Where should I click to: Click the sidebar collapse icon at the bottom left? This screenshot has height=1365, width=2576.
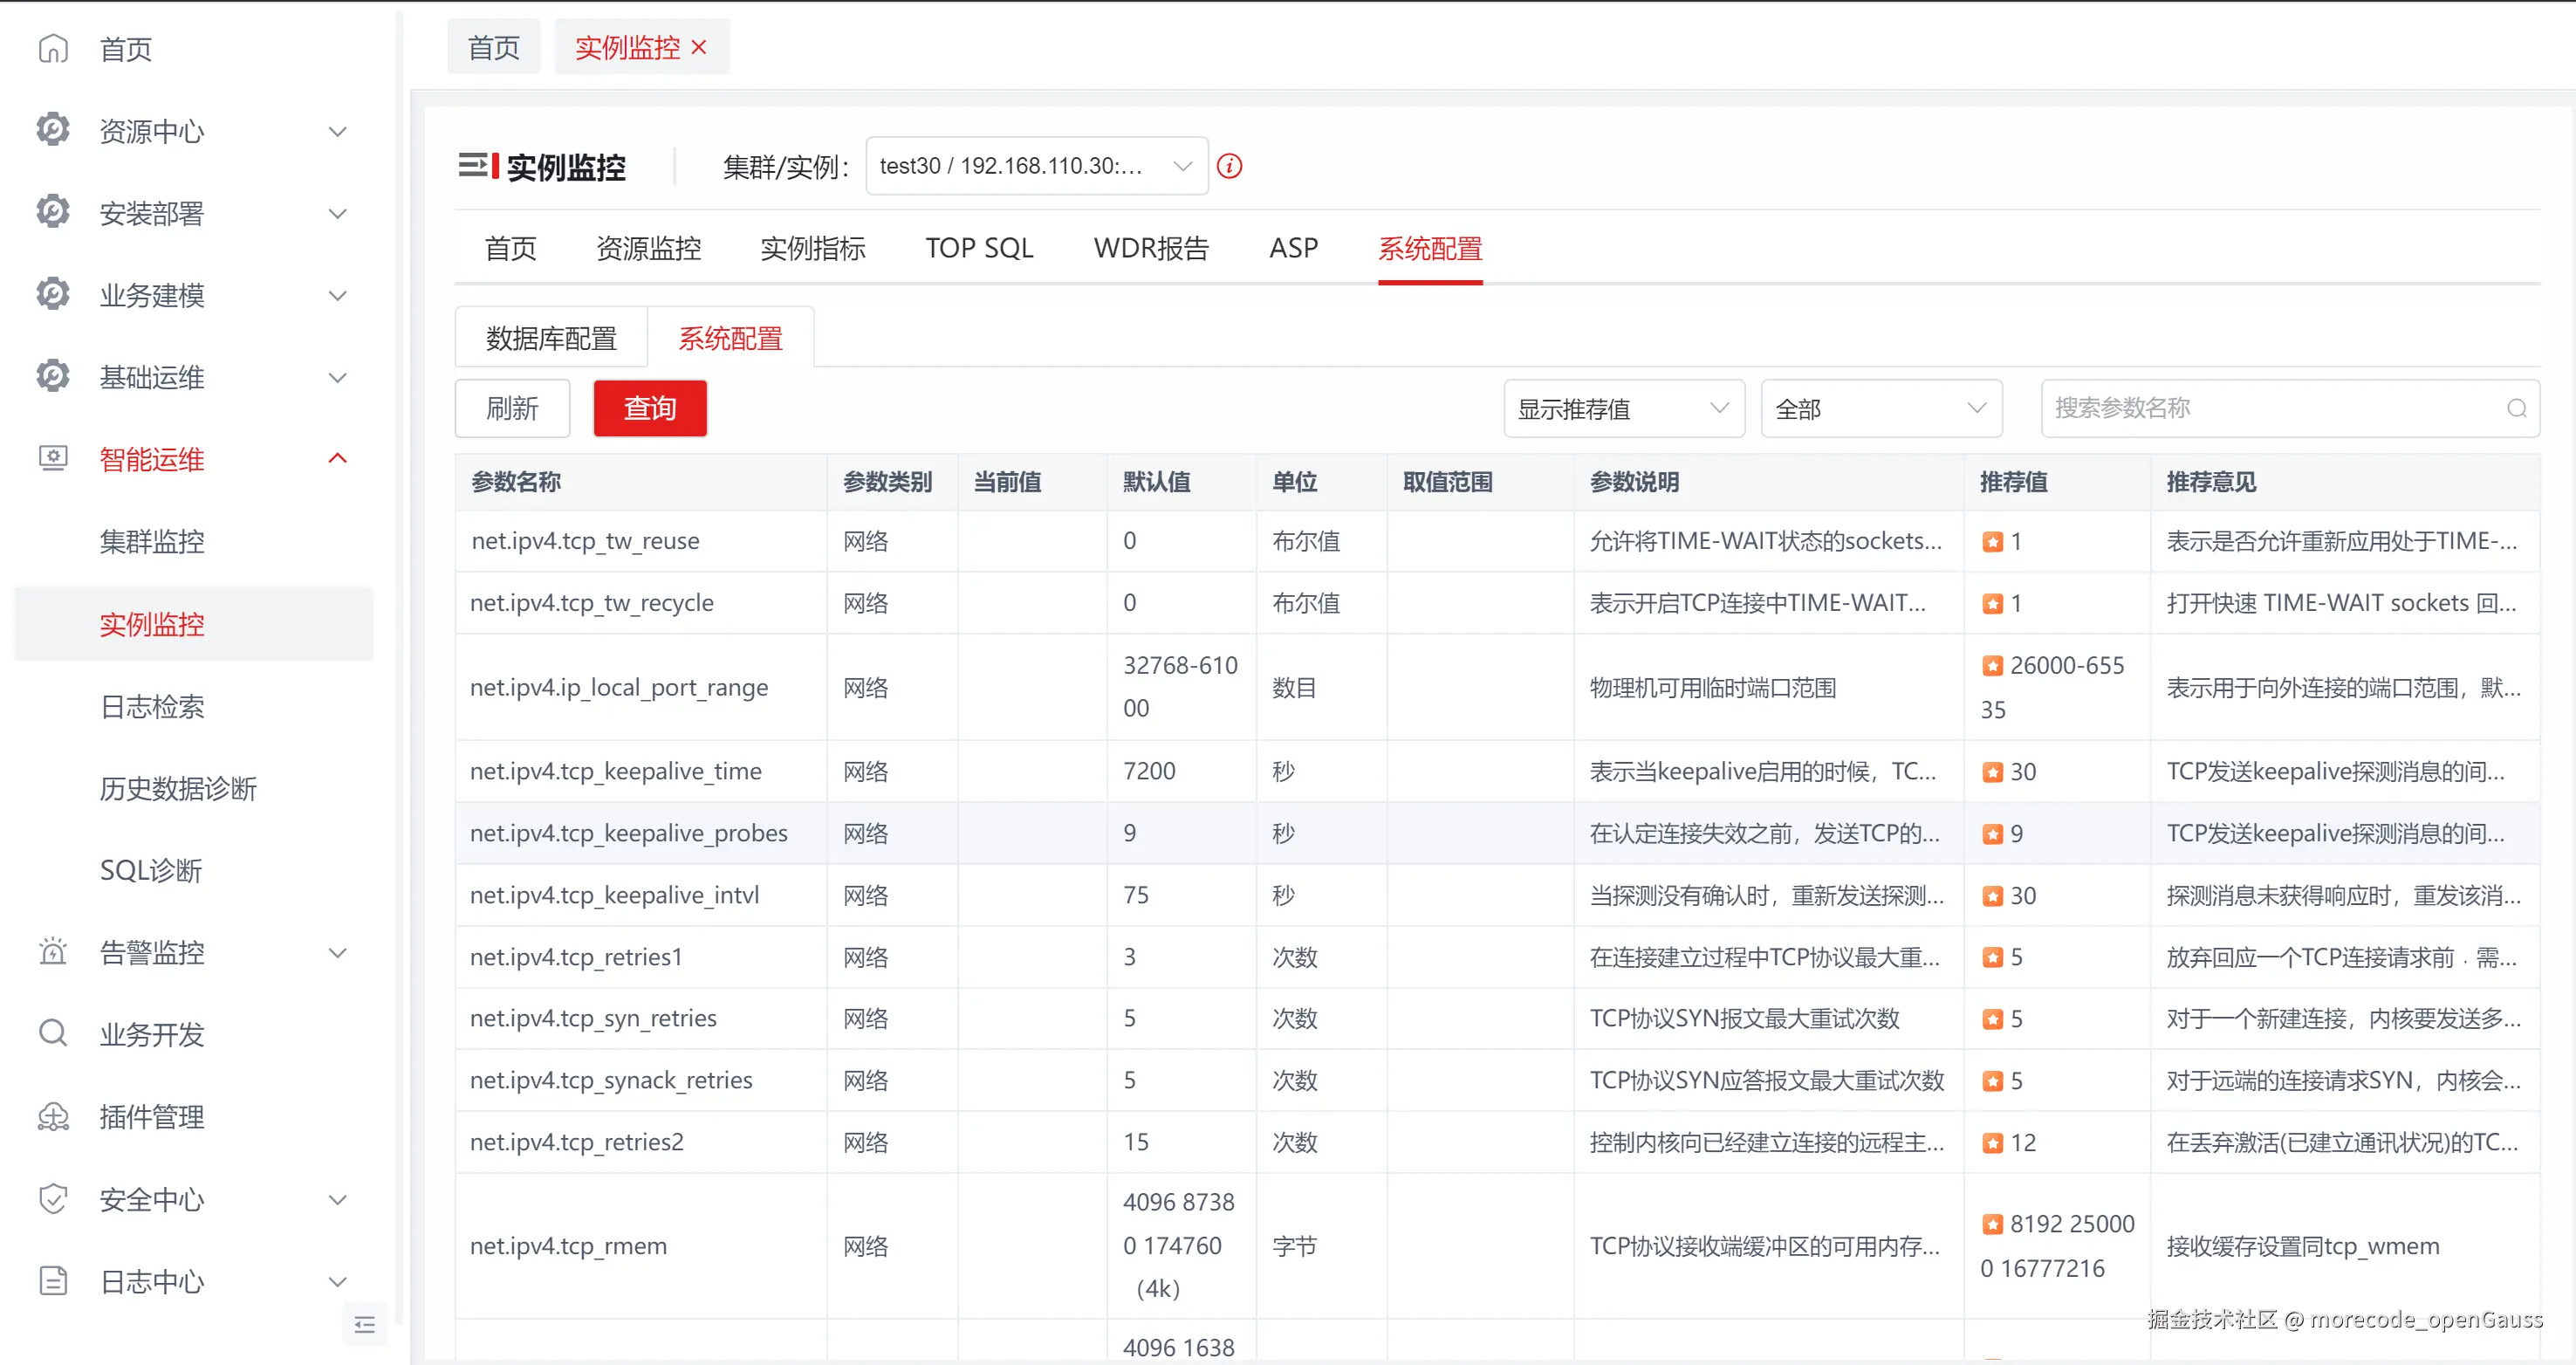coord(364,1325)
